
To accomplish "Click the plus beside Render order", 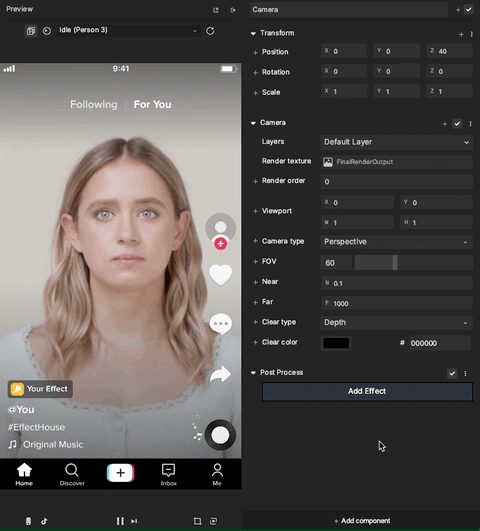I will tap(255, 182).
